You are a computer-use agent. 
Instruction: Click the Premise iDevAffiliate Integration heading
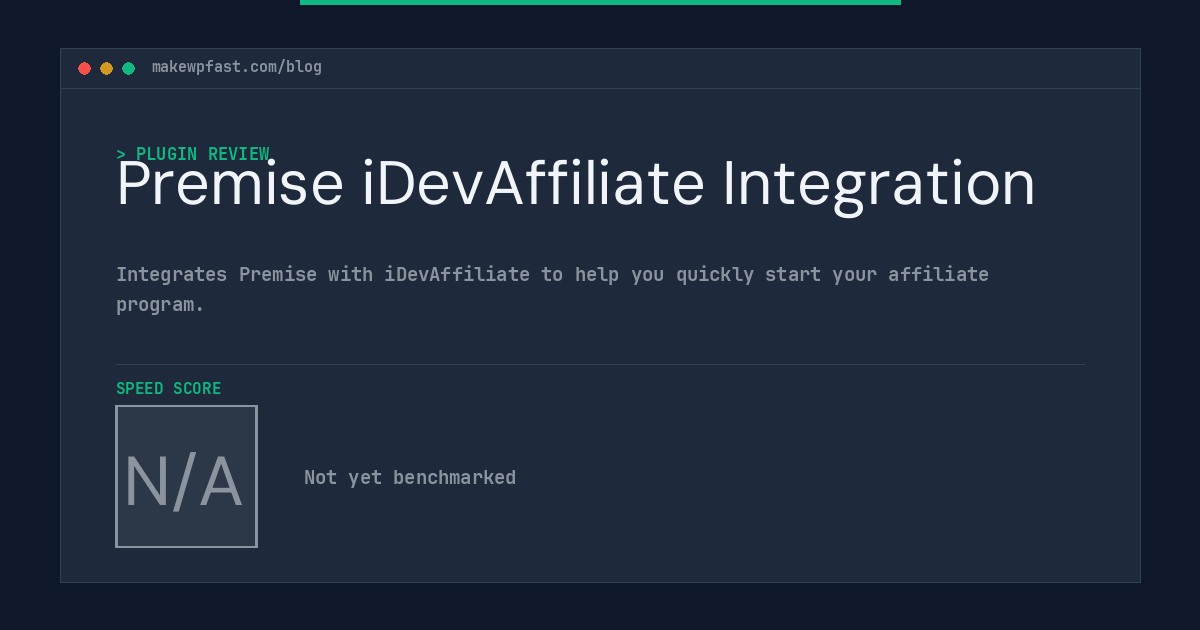click(576, 184)
